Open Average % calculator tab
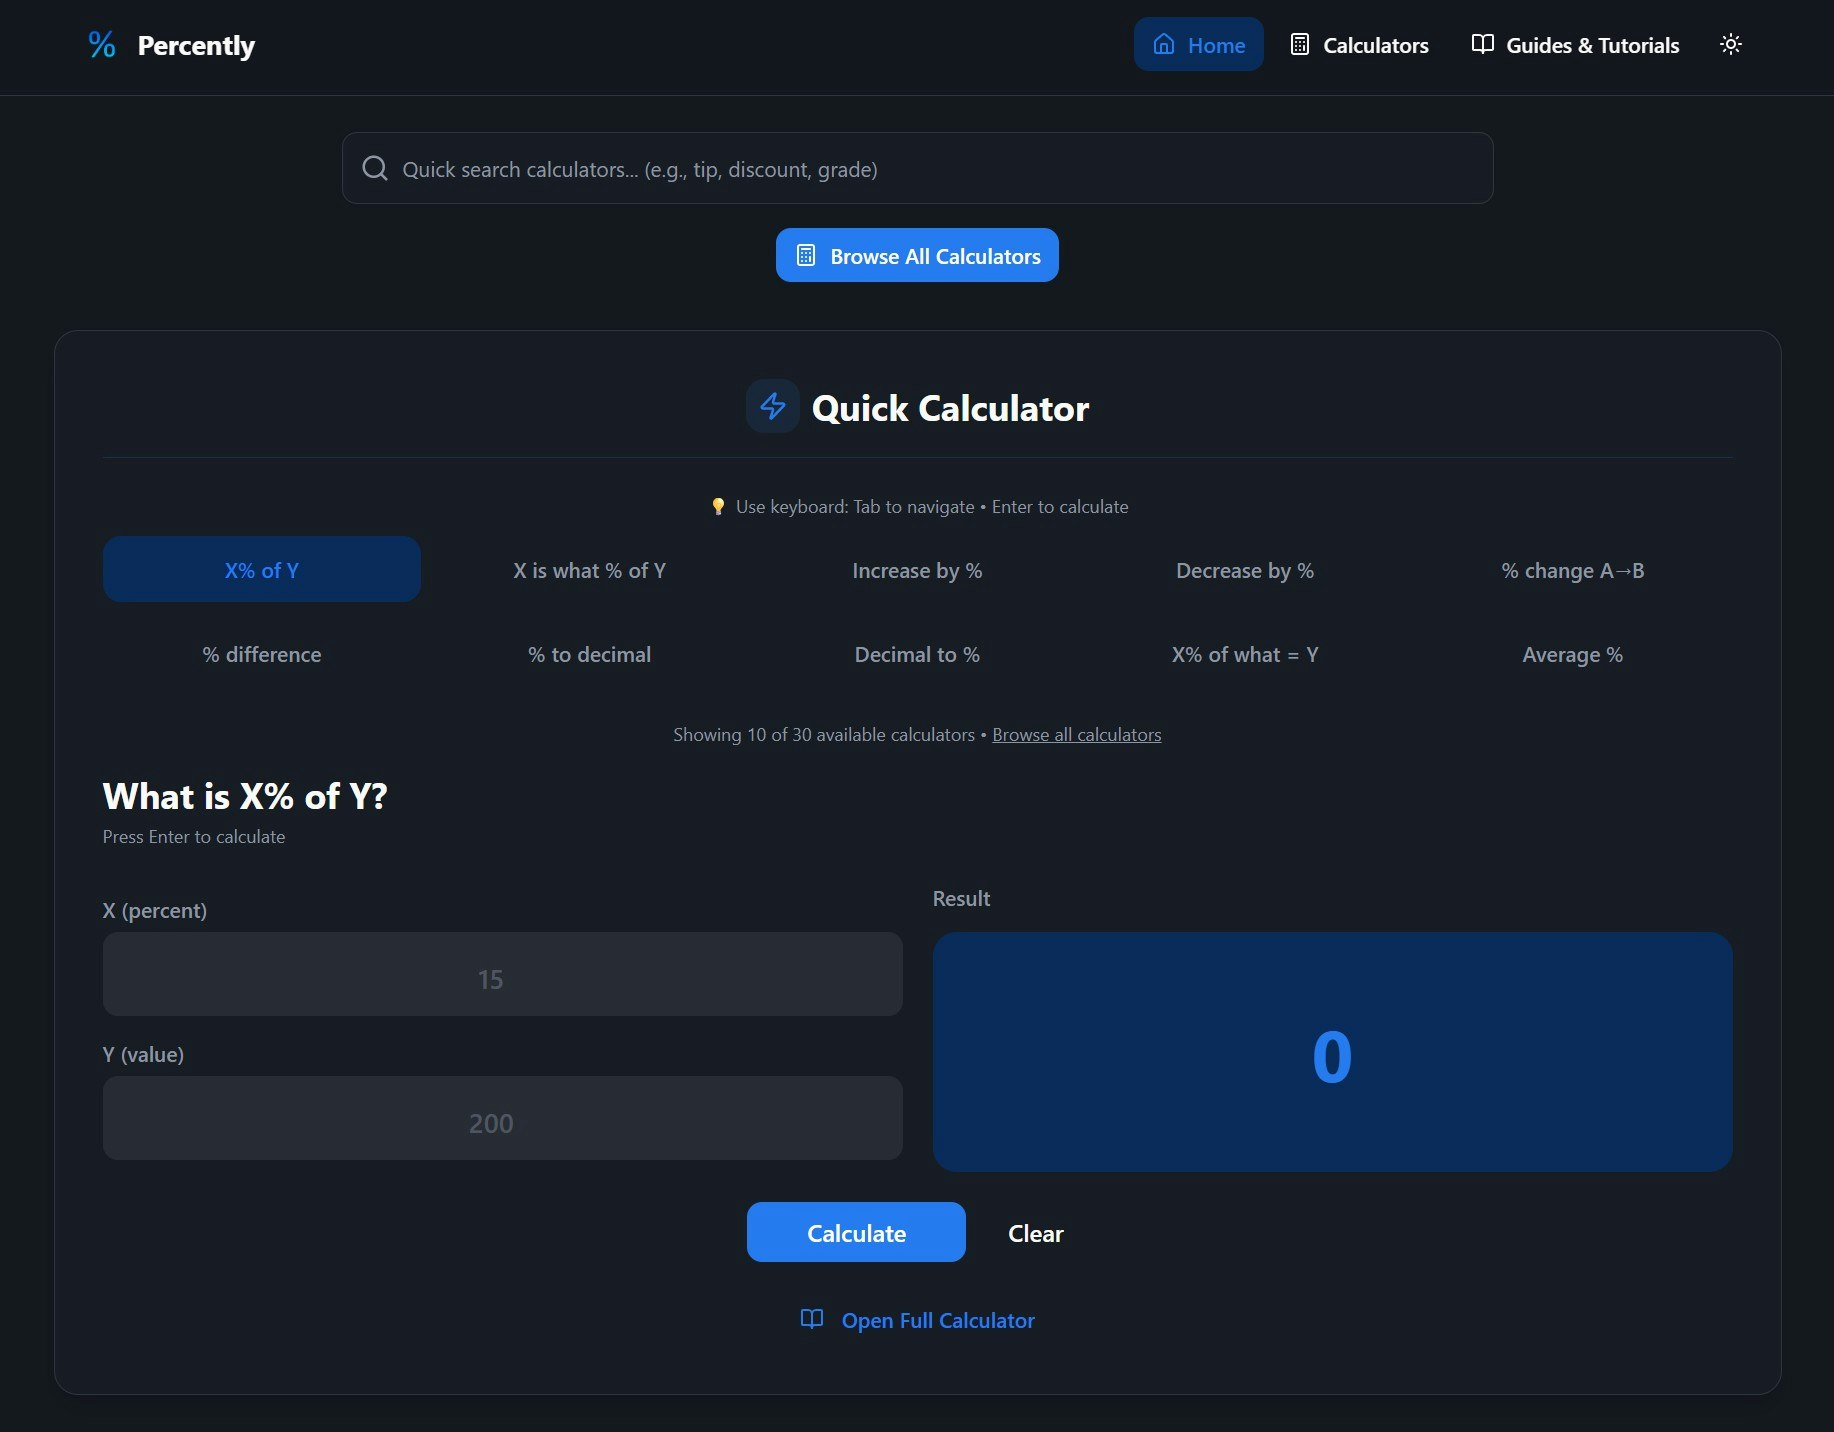Viewport: 1834px width, 1432px height. (1573, 654)
